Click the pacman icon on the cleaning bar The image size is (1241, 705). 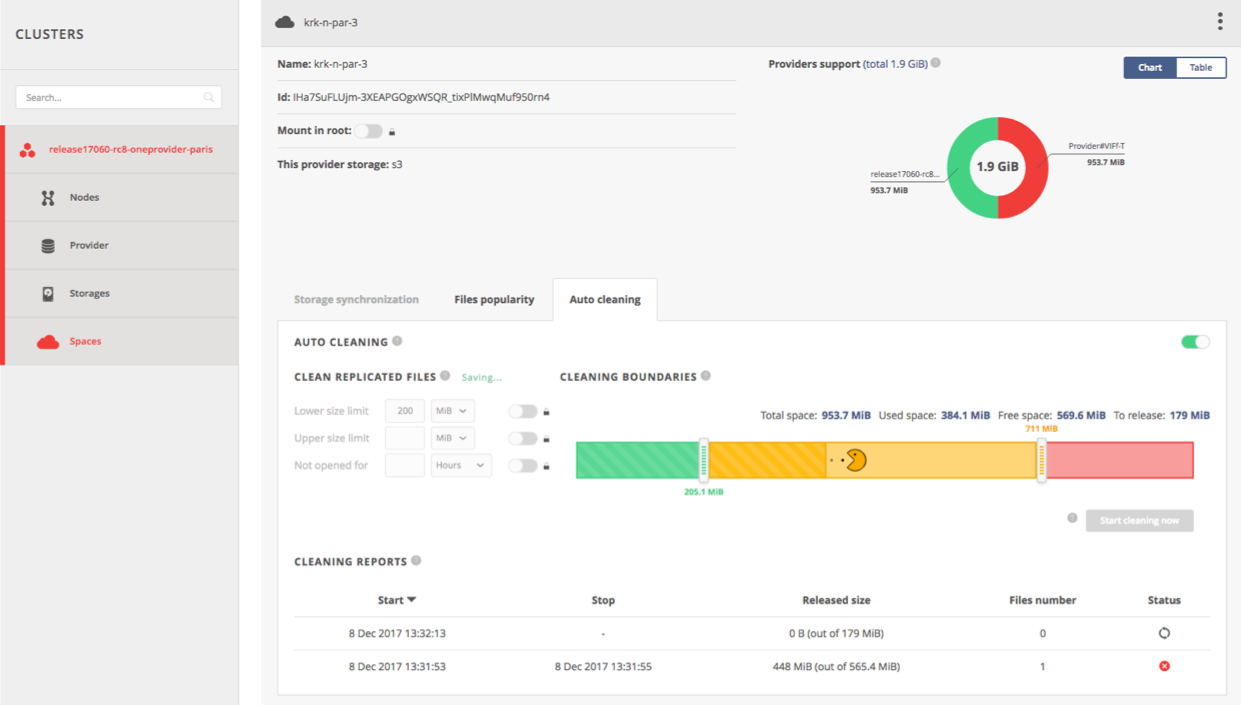tap(855, 461)
